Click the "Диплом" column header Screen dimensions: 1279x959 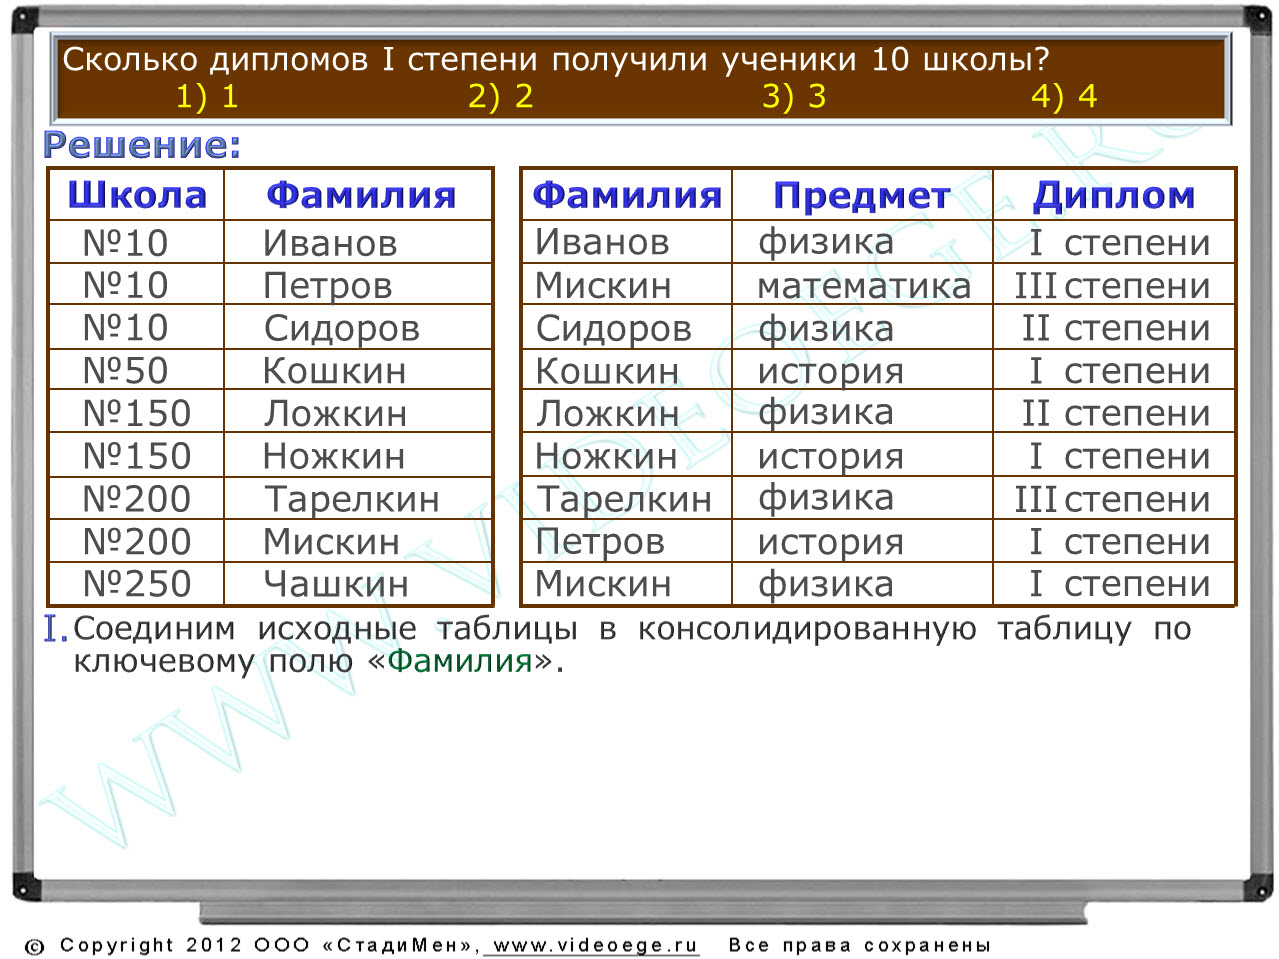[1113, 196]
